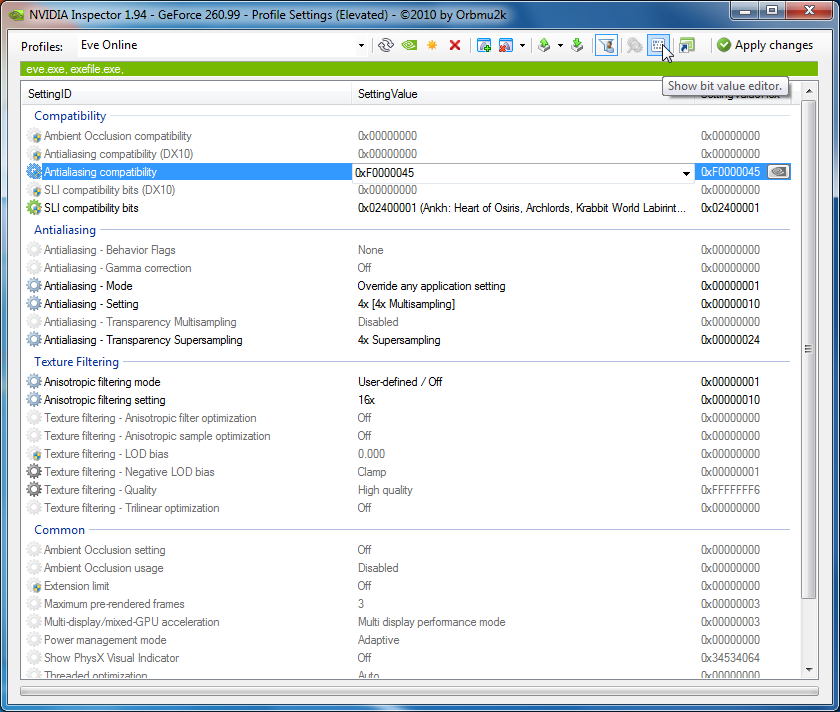Click the orange starburst create profile icon
This screenshot has width=840, height=712.
[x=432, y=45]
